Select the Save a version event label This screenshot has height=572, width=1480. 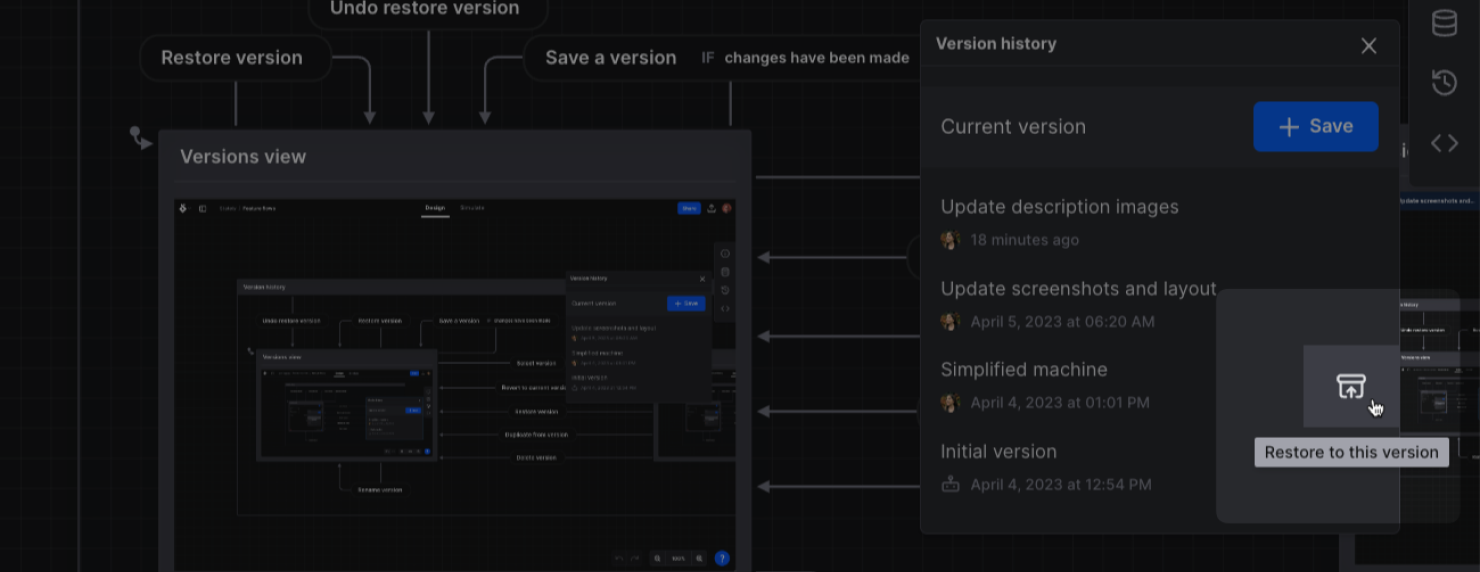(x=610, y=58)
